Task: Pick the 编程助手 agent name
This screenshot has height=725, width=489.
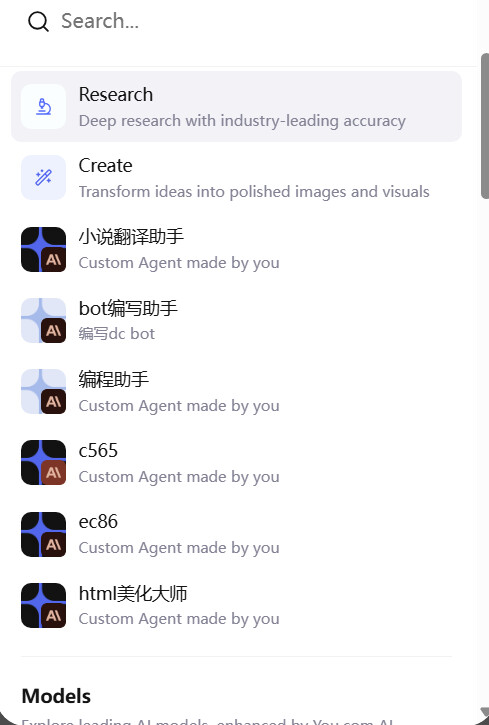Action: (x=114, y=380)
